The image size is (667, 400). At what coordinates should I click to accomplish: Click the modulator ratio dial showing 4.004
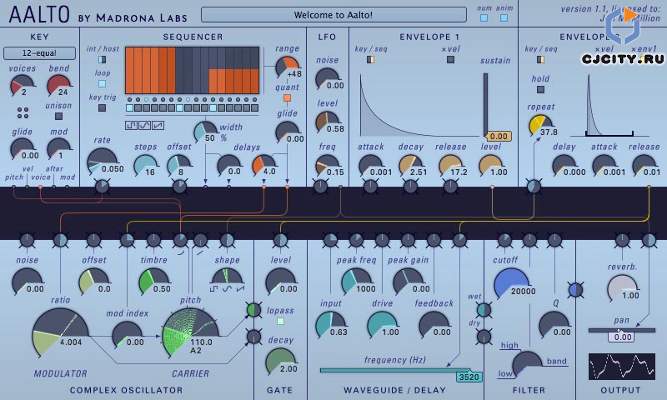pos(60,333)
